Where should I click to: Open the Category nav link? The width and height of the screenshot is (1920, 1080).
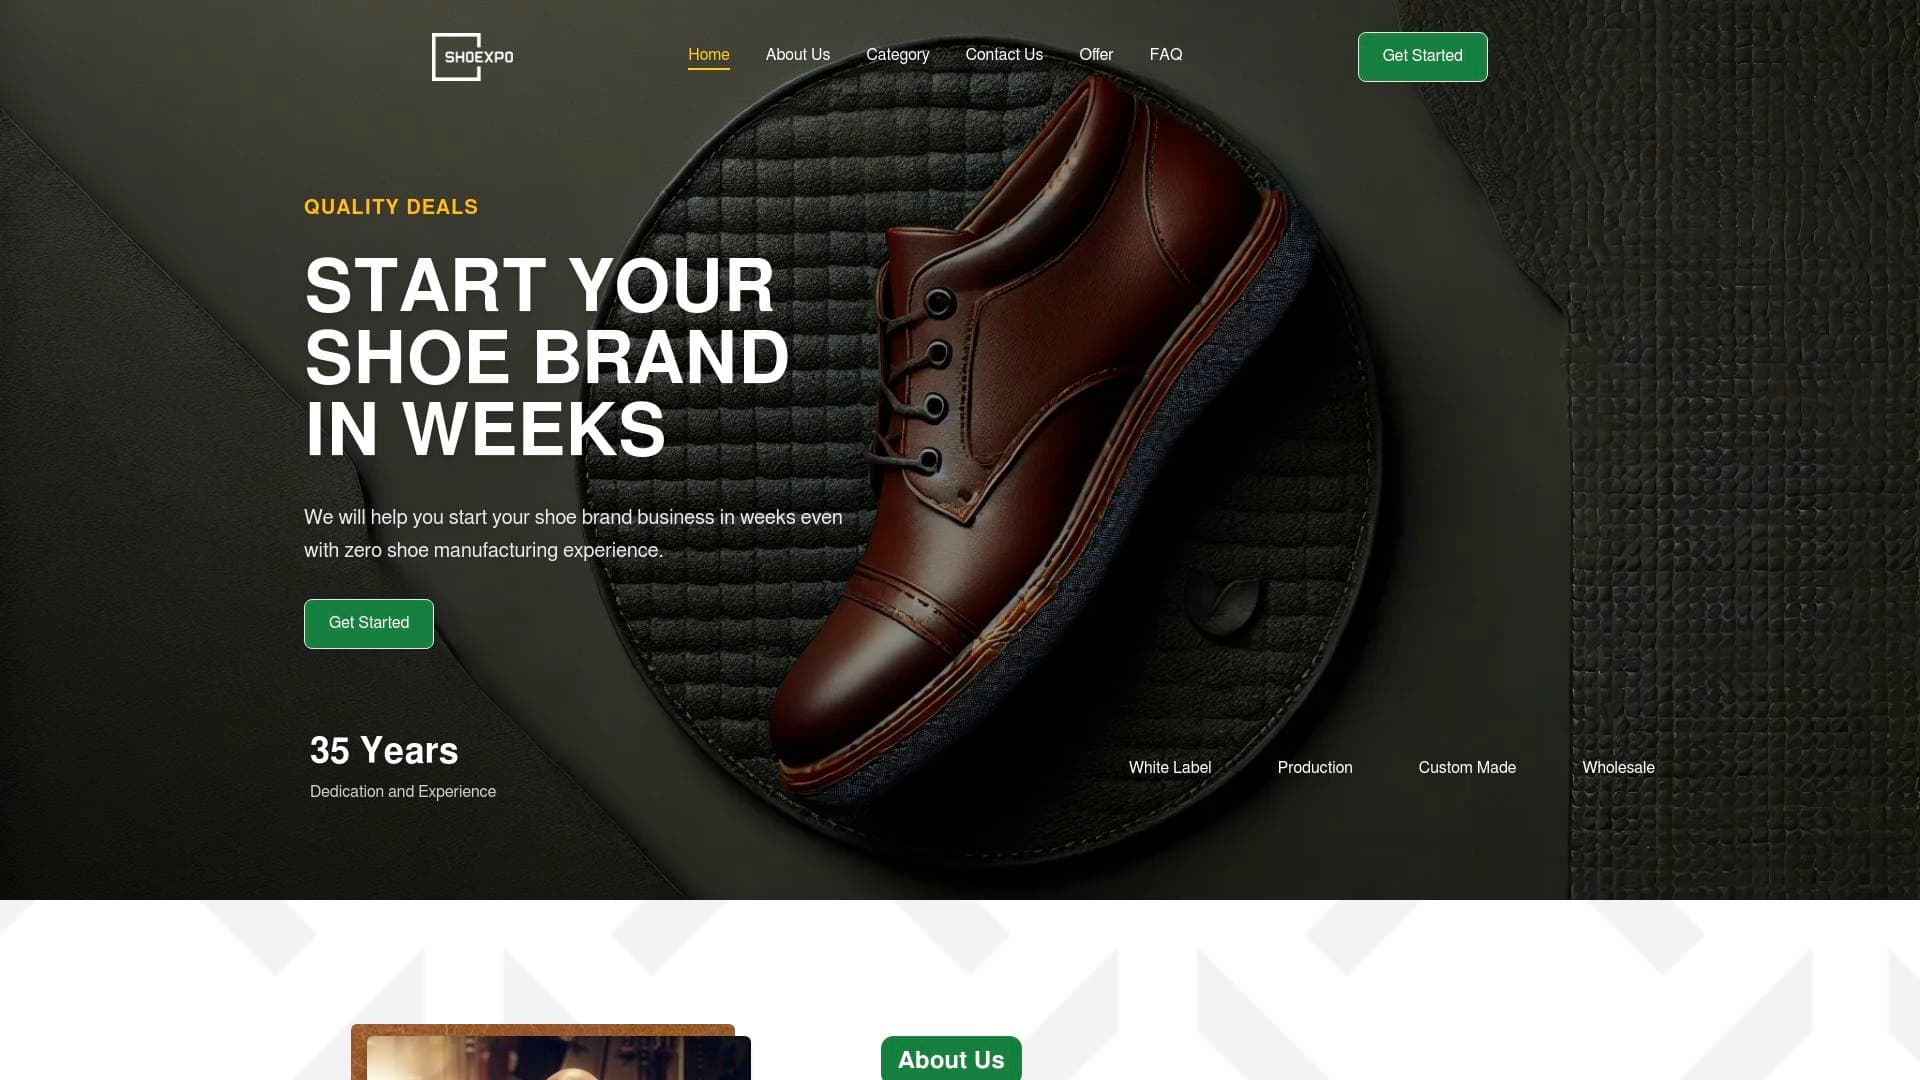(897, 55)
